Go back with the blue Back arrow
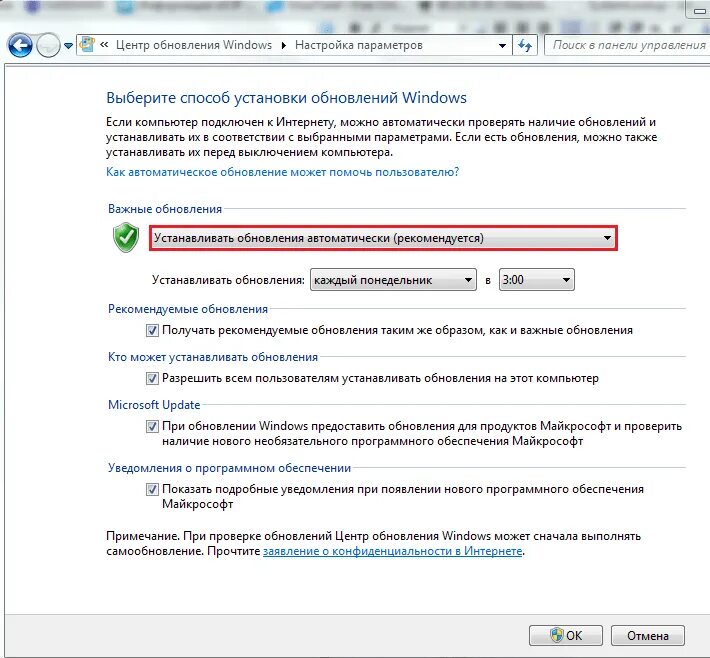 (x=20, y=45)
